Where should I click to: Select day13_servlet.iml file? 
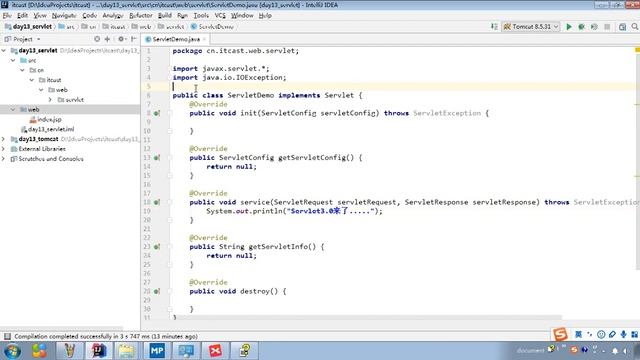(47, 129)
